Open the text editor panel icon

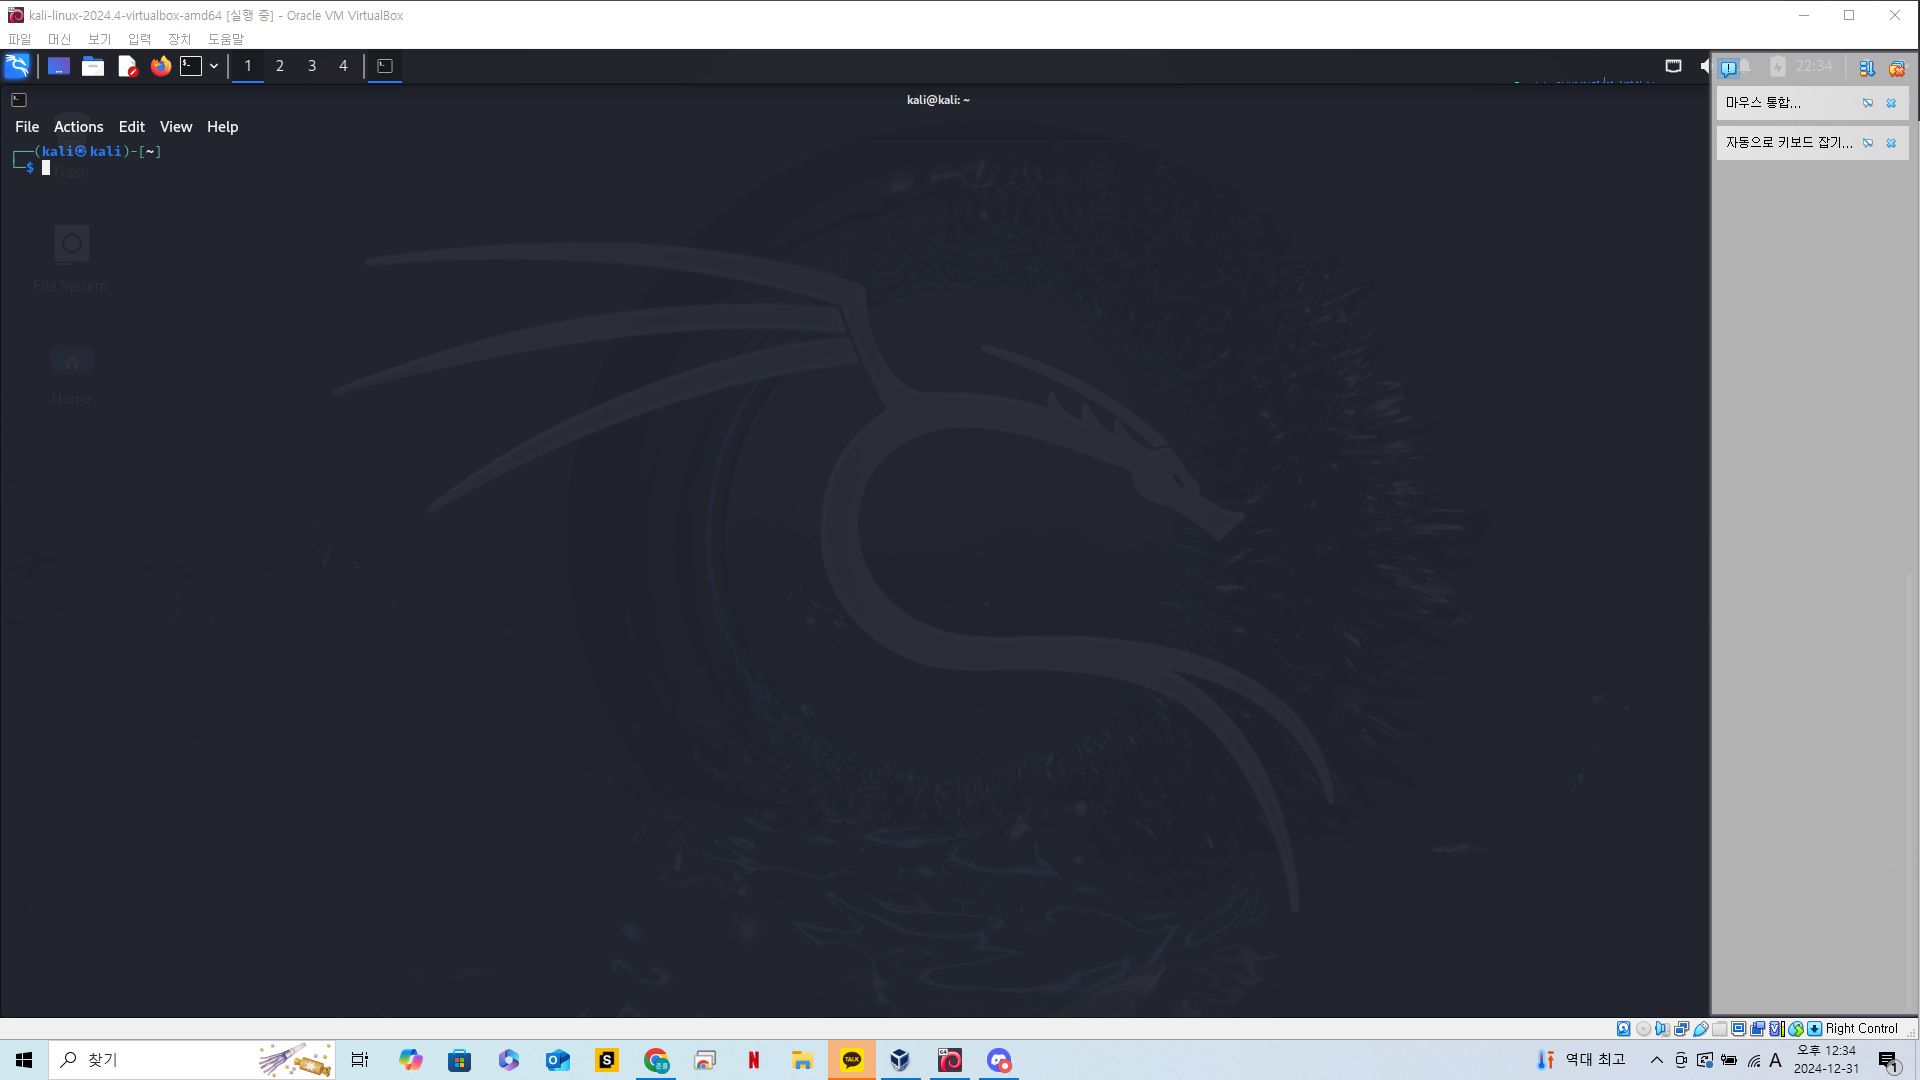[127, 66]
